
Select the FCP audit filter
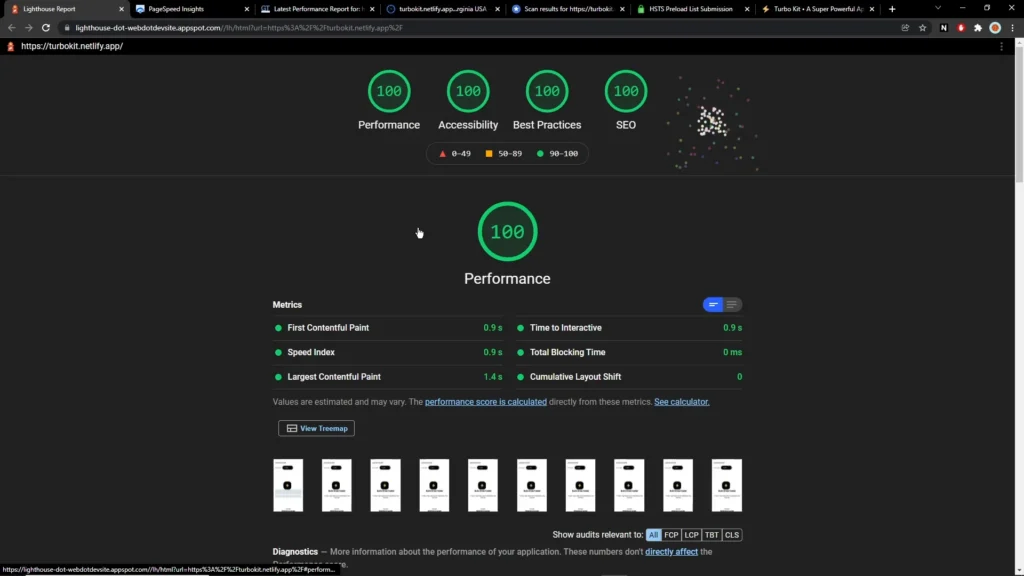(671, 535)
